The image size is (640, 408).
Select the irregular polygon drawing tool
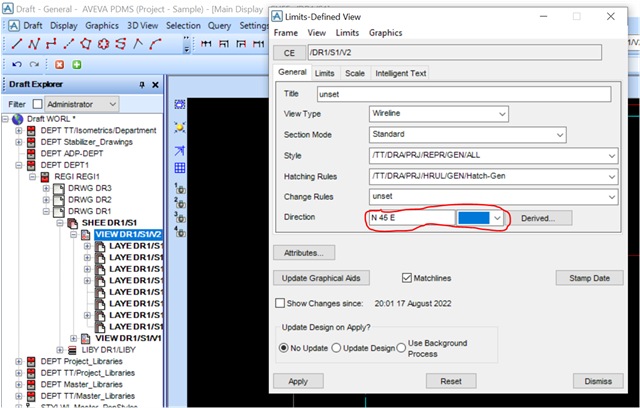click(86, 44)
